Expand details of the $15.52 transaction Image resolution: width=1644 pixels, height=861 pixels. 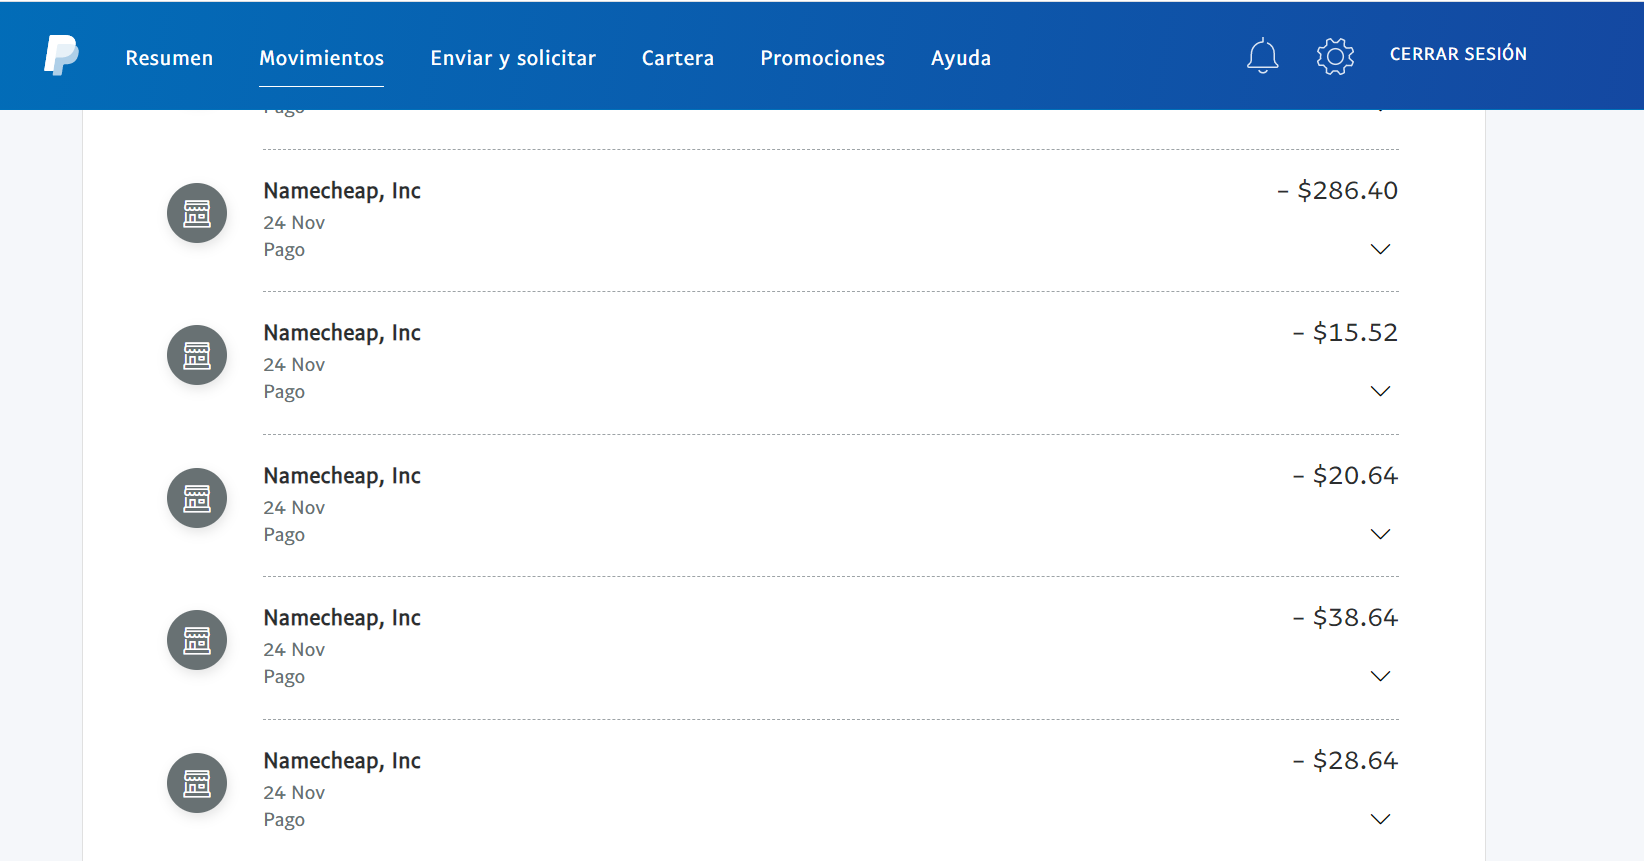(x=1380, y=391)
